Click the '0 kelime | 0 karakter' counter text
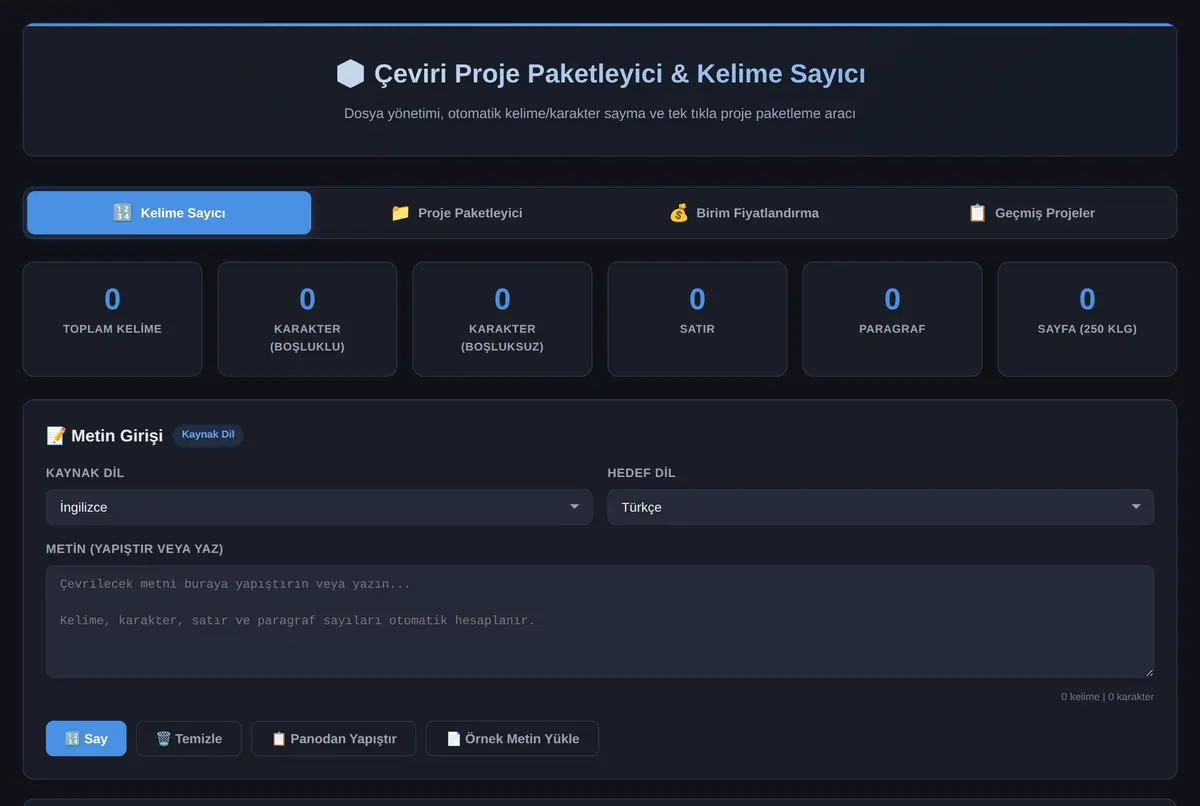The image size is (1200, 806). click(x=1107, y=697)
